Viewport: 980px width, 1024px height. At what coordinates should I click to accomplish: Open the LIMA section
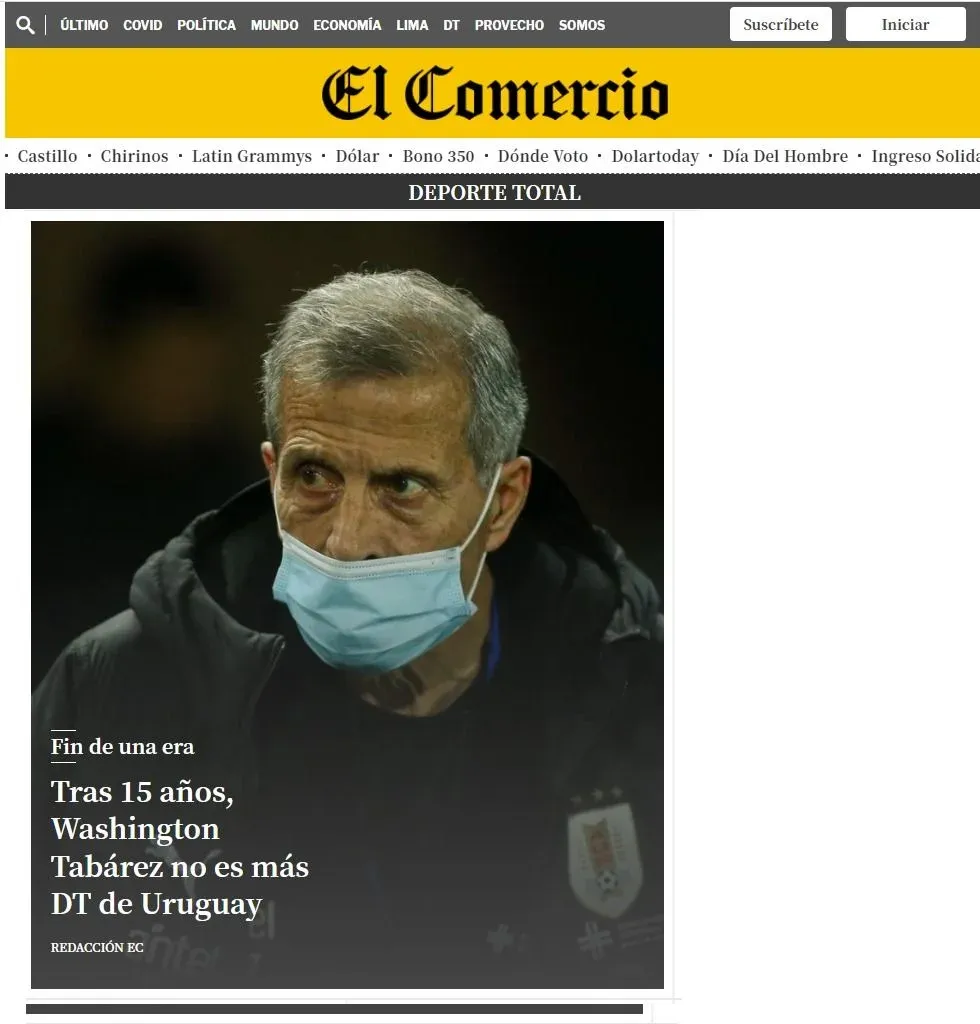[x=412, y=25]
